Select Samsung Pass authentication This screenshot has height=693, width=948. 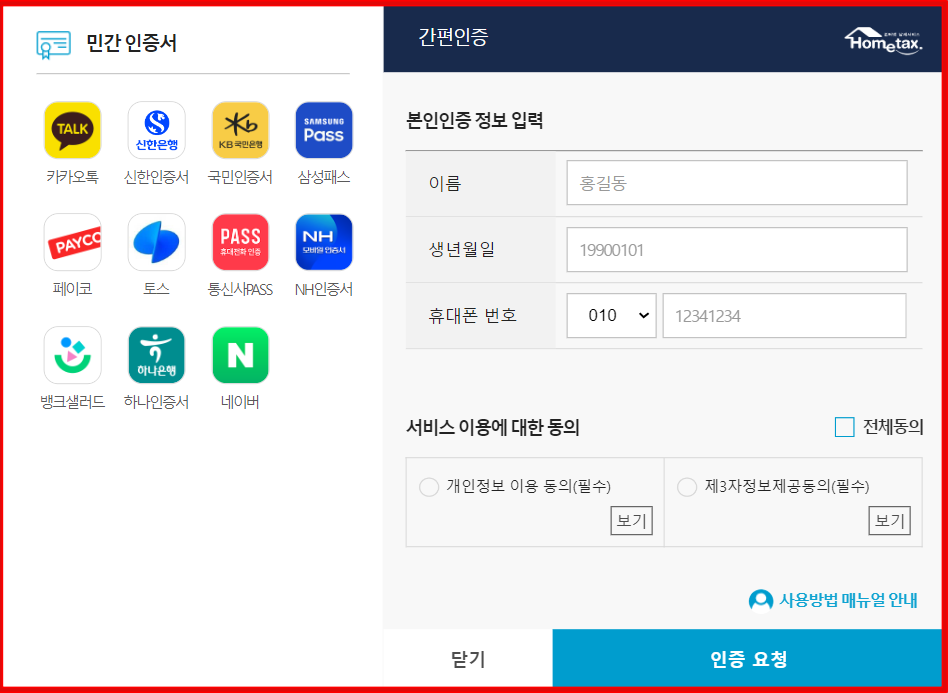(x=323, y=130)
